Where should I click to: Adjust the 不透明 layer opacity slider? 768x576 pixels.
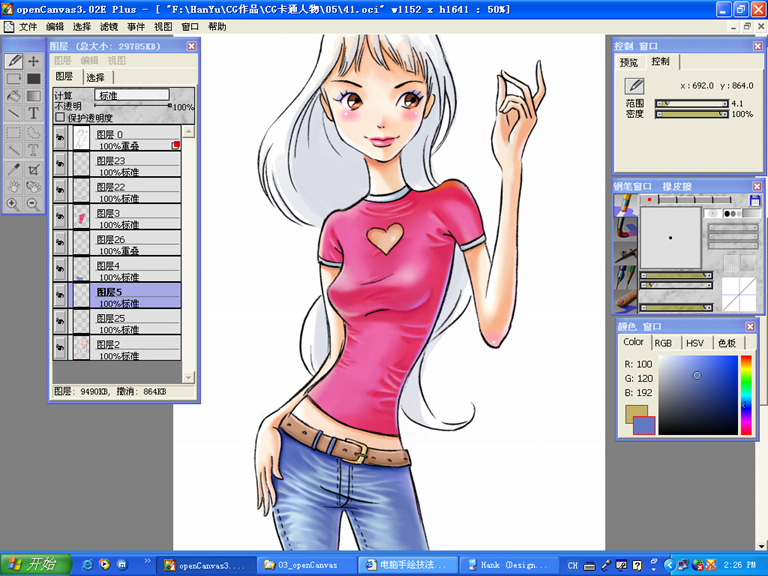[x=133, y=105]
